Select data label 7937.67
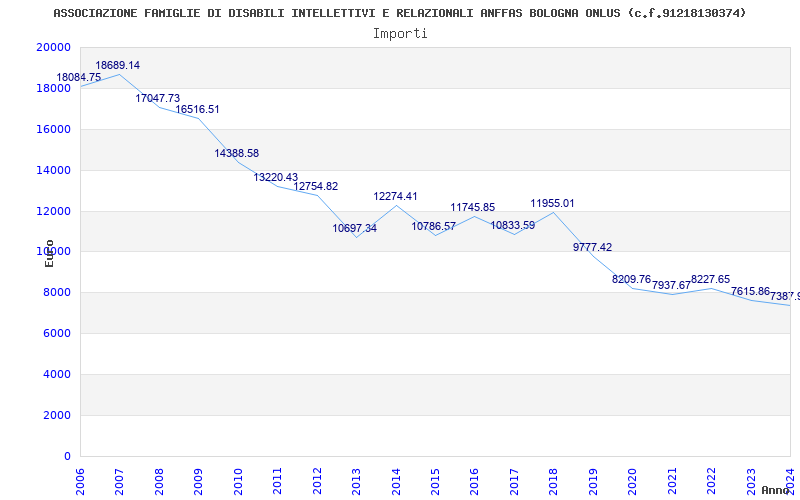This screenshot has height=500, width=800. click(x=671, y=285)
